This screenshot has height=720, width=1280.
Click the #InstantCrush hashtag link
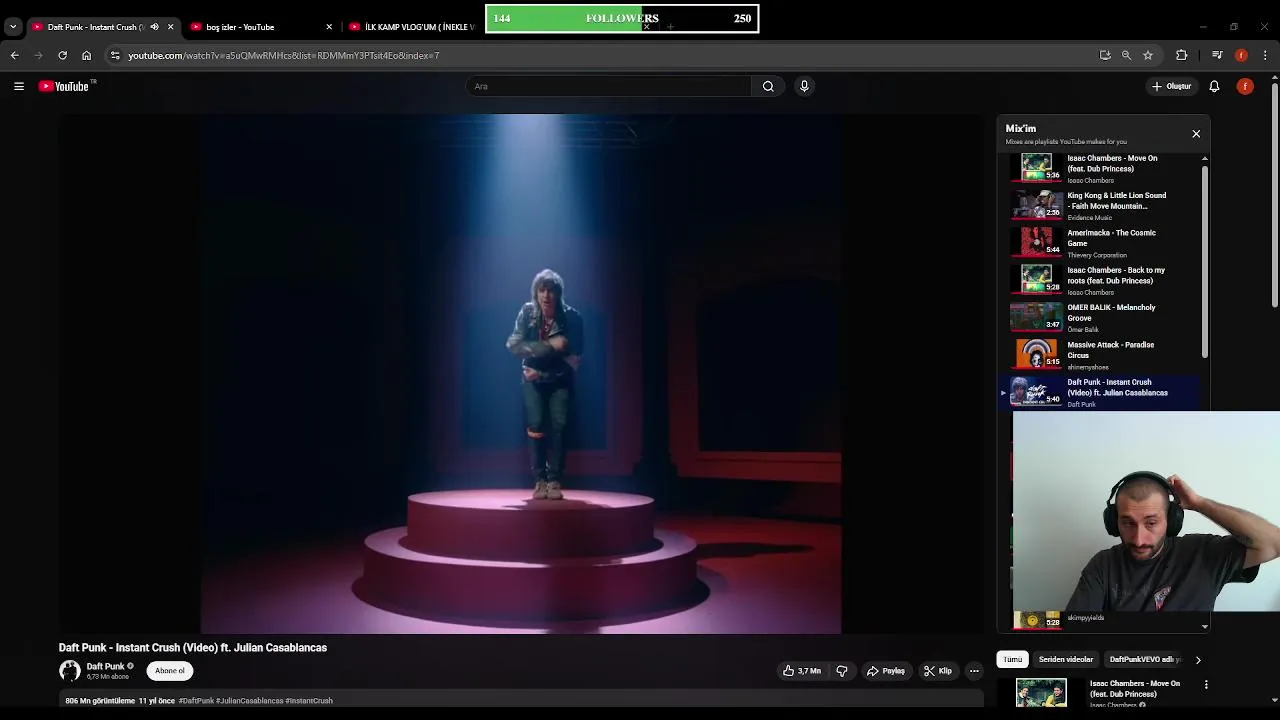309,701
